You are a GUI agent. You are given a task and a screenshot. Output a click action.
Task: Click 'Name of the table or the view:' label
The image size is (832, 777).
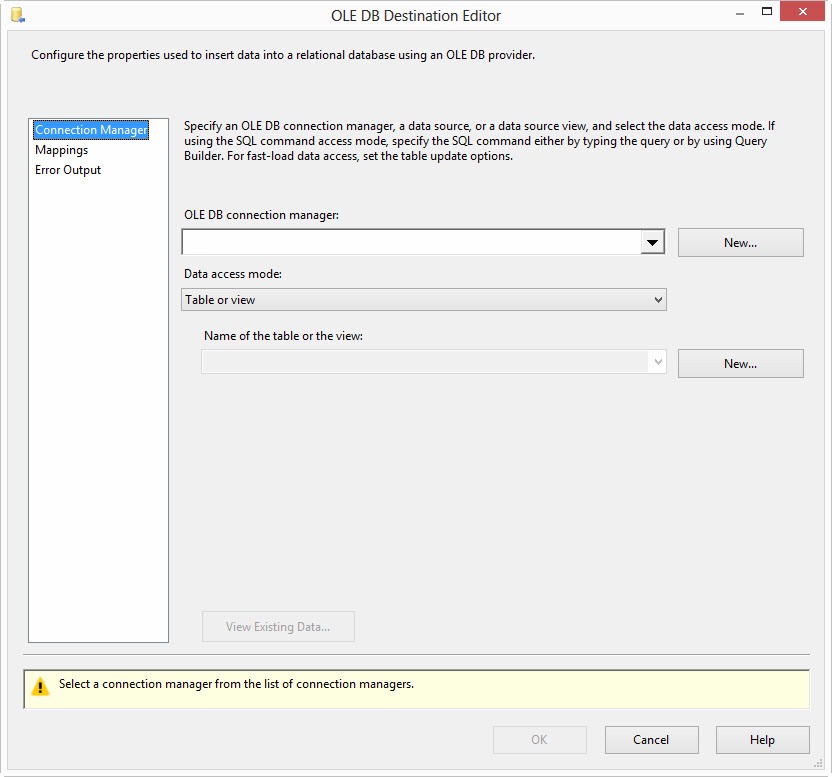(x=283, y=336)
